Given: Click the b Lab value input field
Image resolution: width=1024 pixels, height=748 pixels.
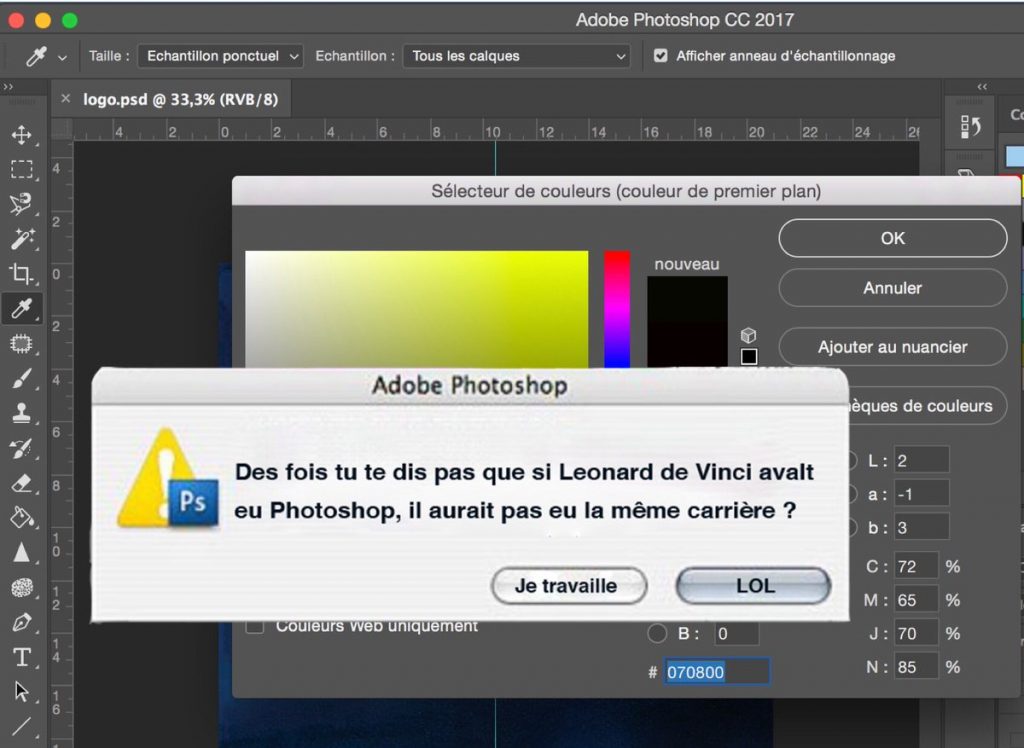Looking at the screenshot, I should coord(921,527).
